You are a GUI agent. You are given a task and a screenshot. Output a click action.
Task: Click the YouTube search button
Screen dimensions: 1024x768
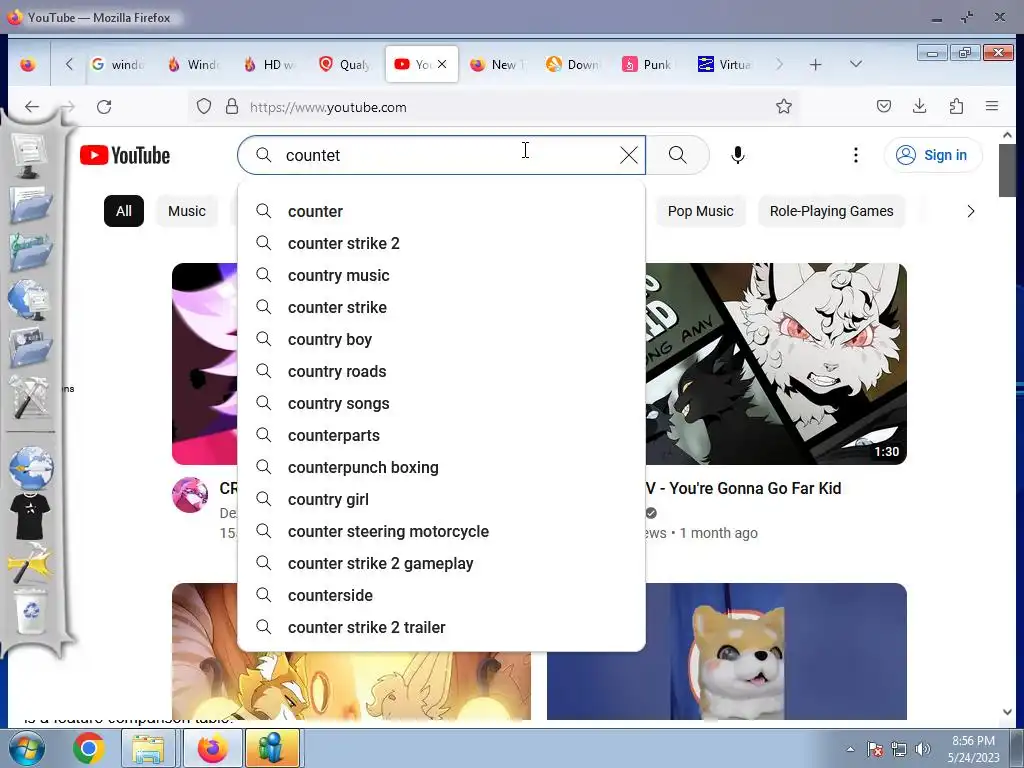click(x=677, y=155)
